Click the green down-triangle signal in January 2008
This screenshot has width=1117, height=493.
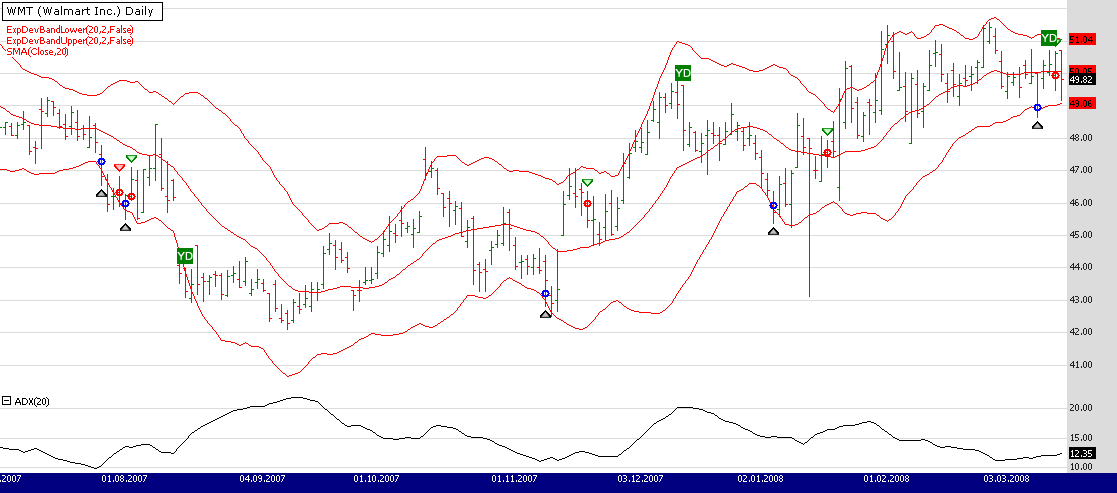tap(827, 132)
